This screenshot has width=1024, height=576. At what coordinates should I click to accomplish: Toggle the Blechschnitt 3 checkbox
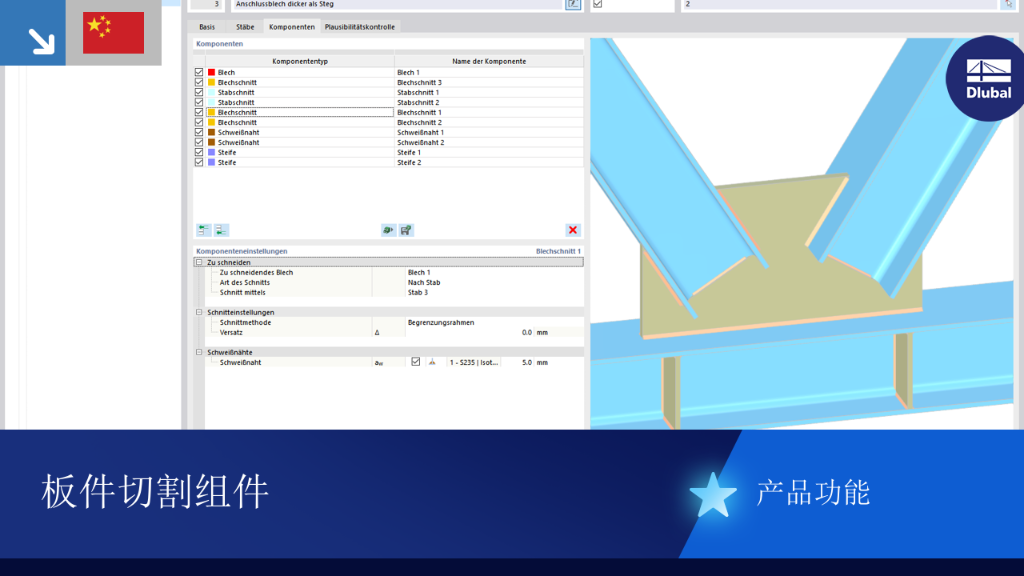point(199,82)
